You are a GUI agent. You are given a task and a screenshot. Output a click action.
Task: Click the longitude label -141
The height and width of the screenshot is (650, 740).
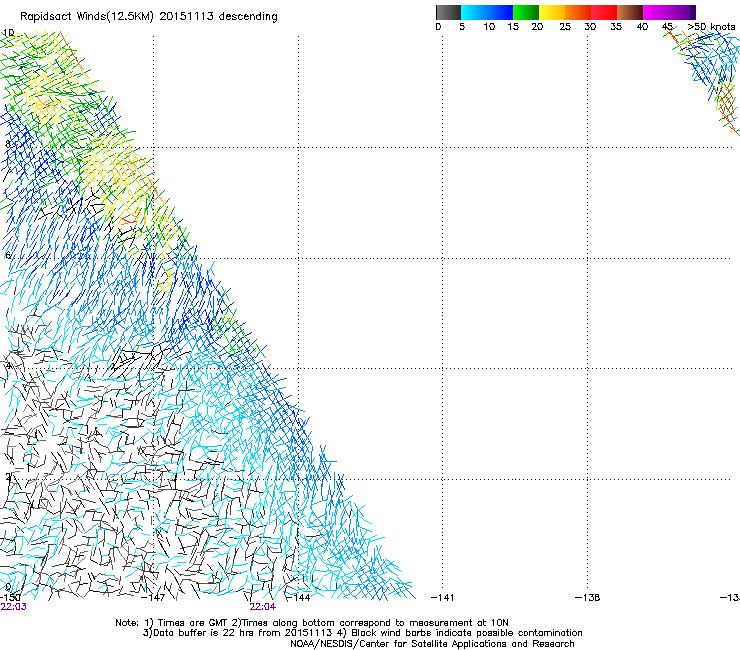443,598
